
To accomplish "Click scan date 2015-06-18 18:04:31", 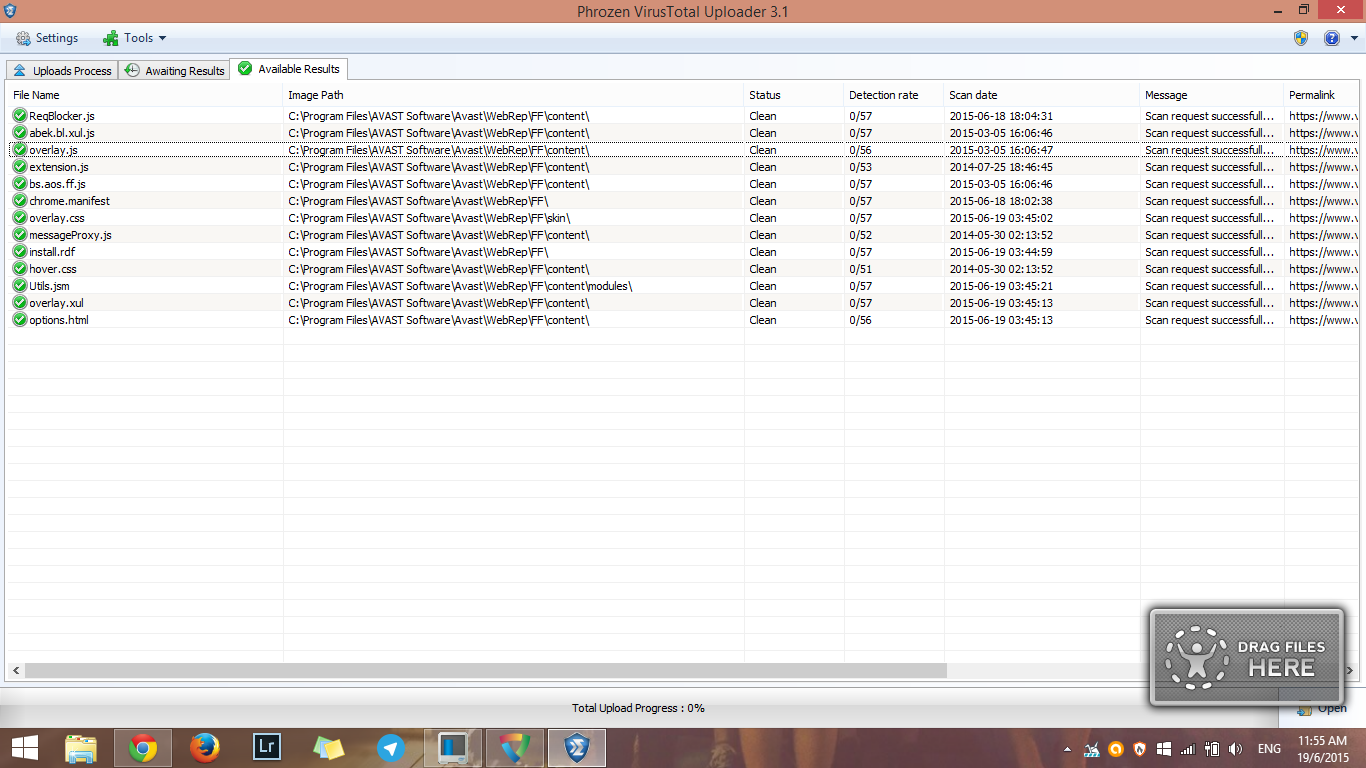I will click(1001, 116).
